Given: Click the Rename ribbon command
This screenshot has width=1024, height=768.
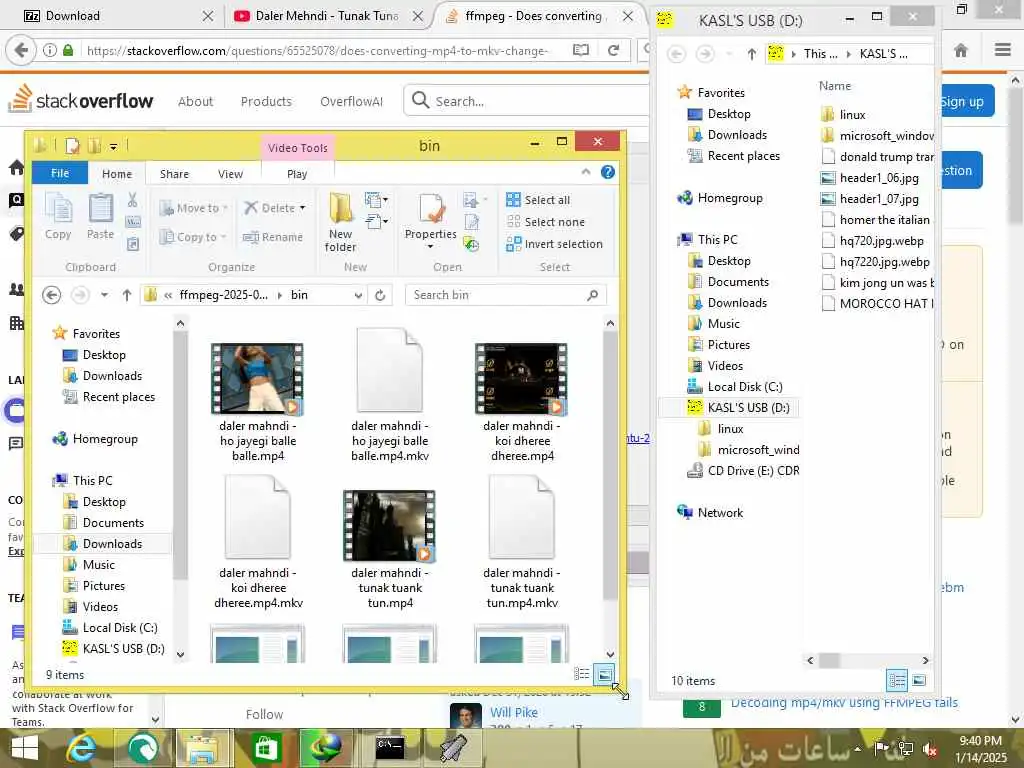Looking at the screenshot, I should pos(272,237).
